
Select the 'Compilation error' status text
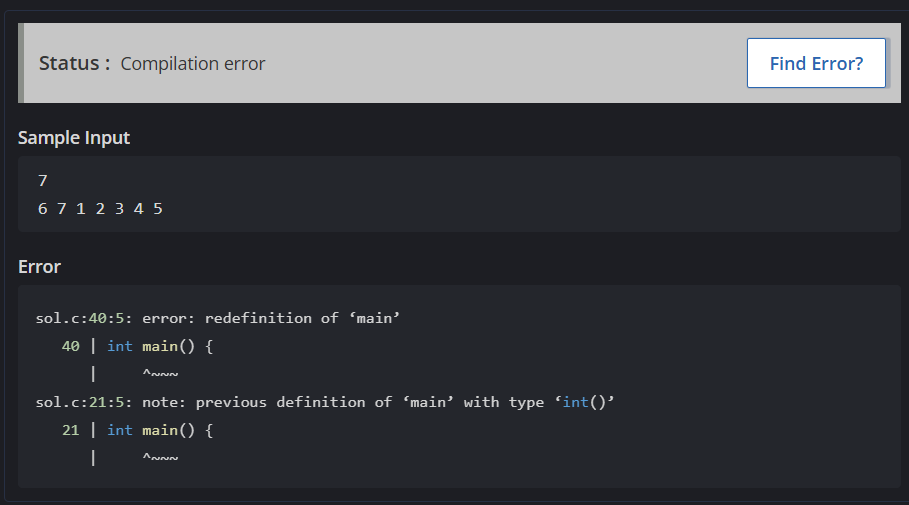192,64
